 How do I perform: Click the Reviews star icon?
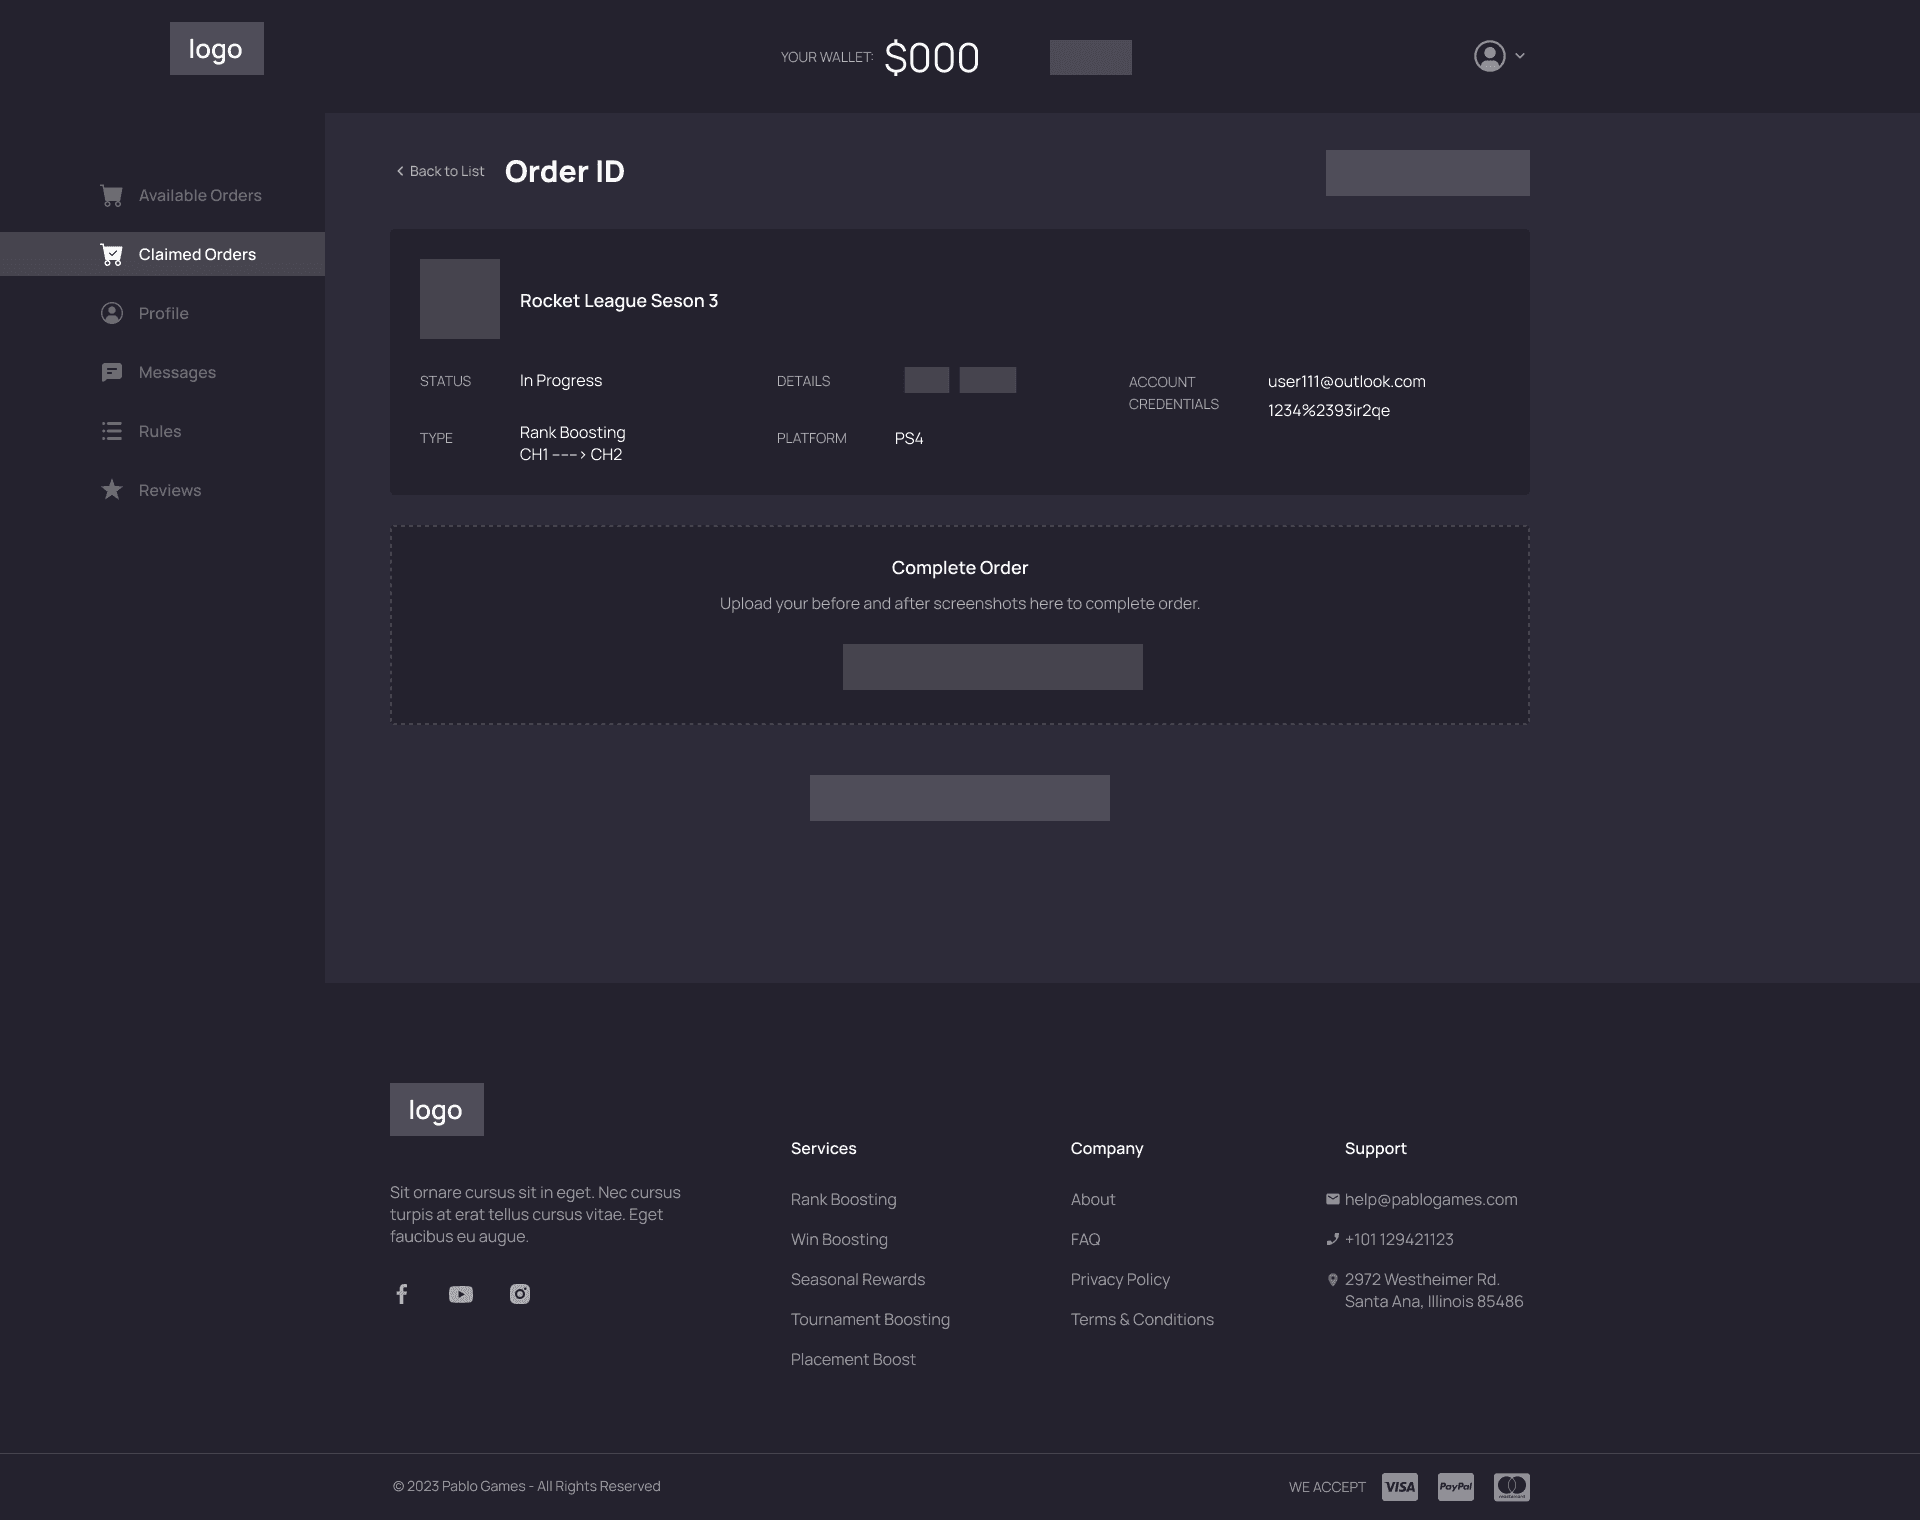[x=112, y=490]
